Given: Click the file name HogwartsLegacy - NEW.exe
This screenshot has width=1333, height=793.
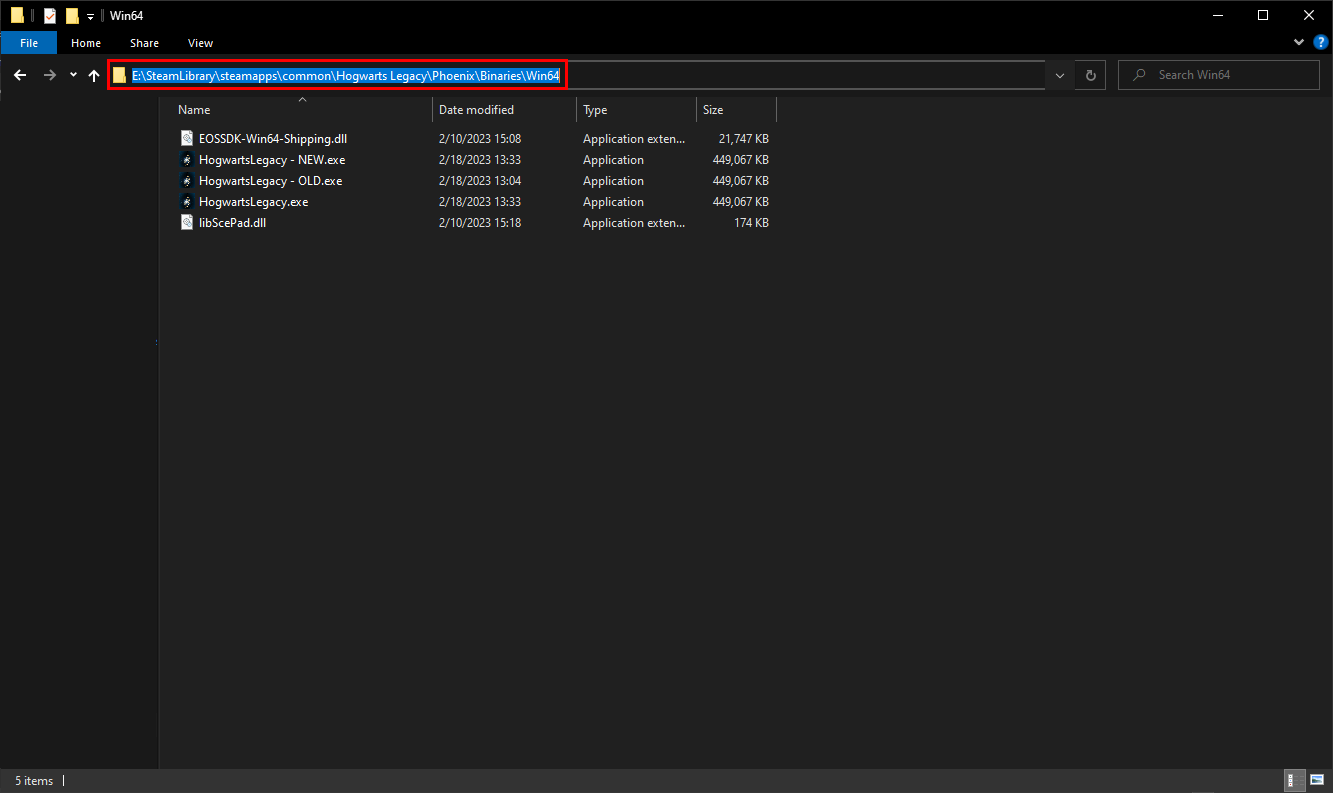Looking at the screenshot, I should (272, 160).
